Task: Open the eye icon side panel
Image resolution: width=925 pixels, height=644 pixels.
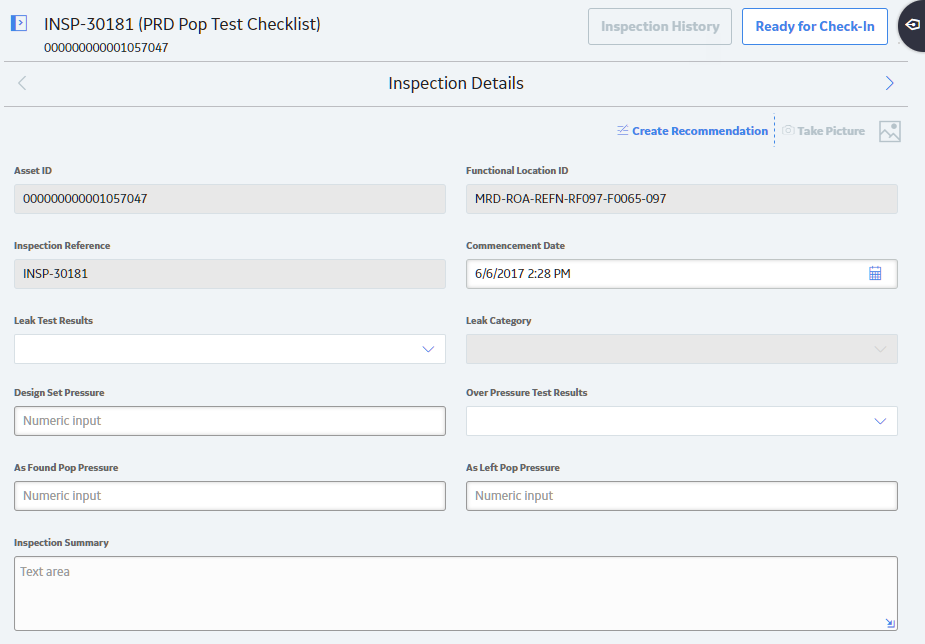Action: point(912,25)
